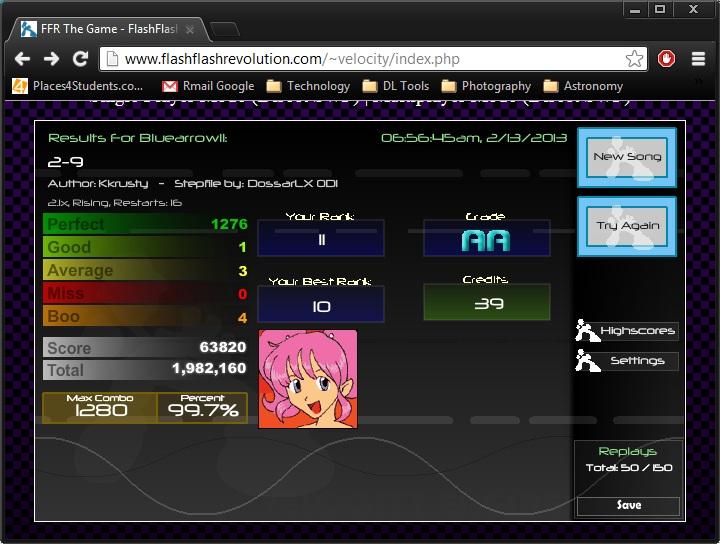This screenshot has height=544, width=720.
Task: Open the Astronomy bookmarks folder
Action: (583, 86)
